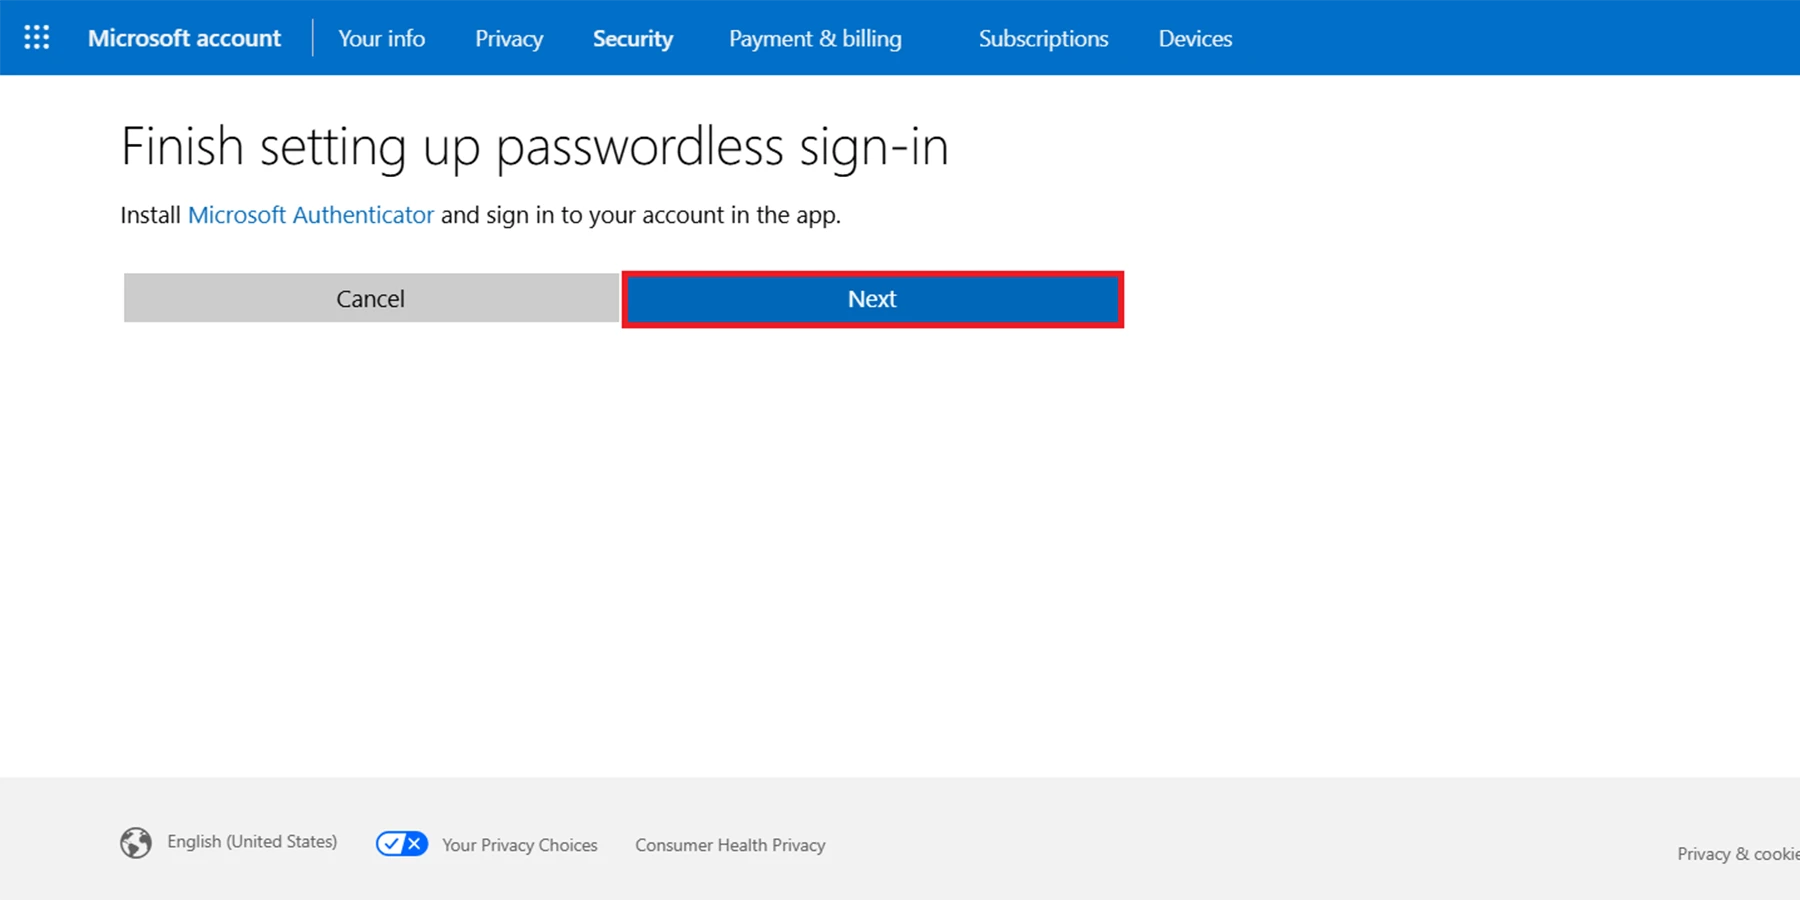Click the privacy choices toggle icon

tap(402, 844)
